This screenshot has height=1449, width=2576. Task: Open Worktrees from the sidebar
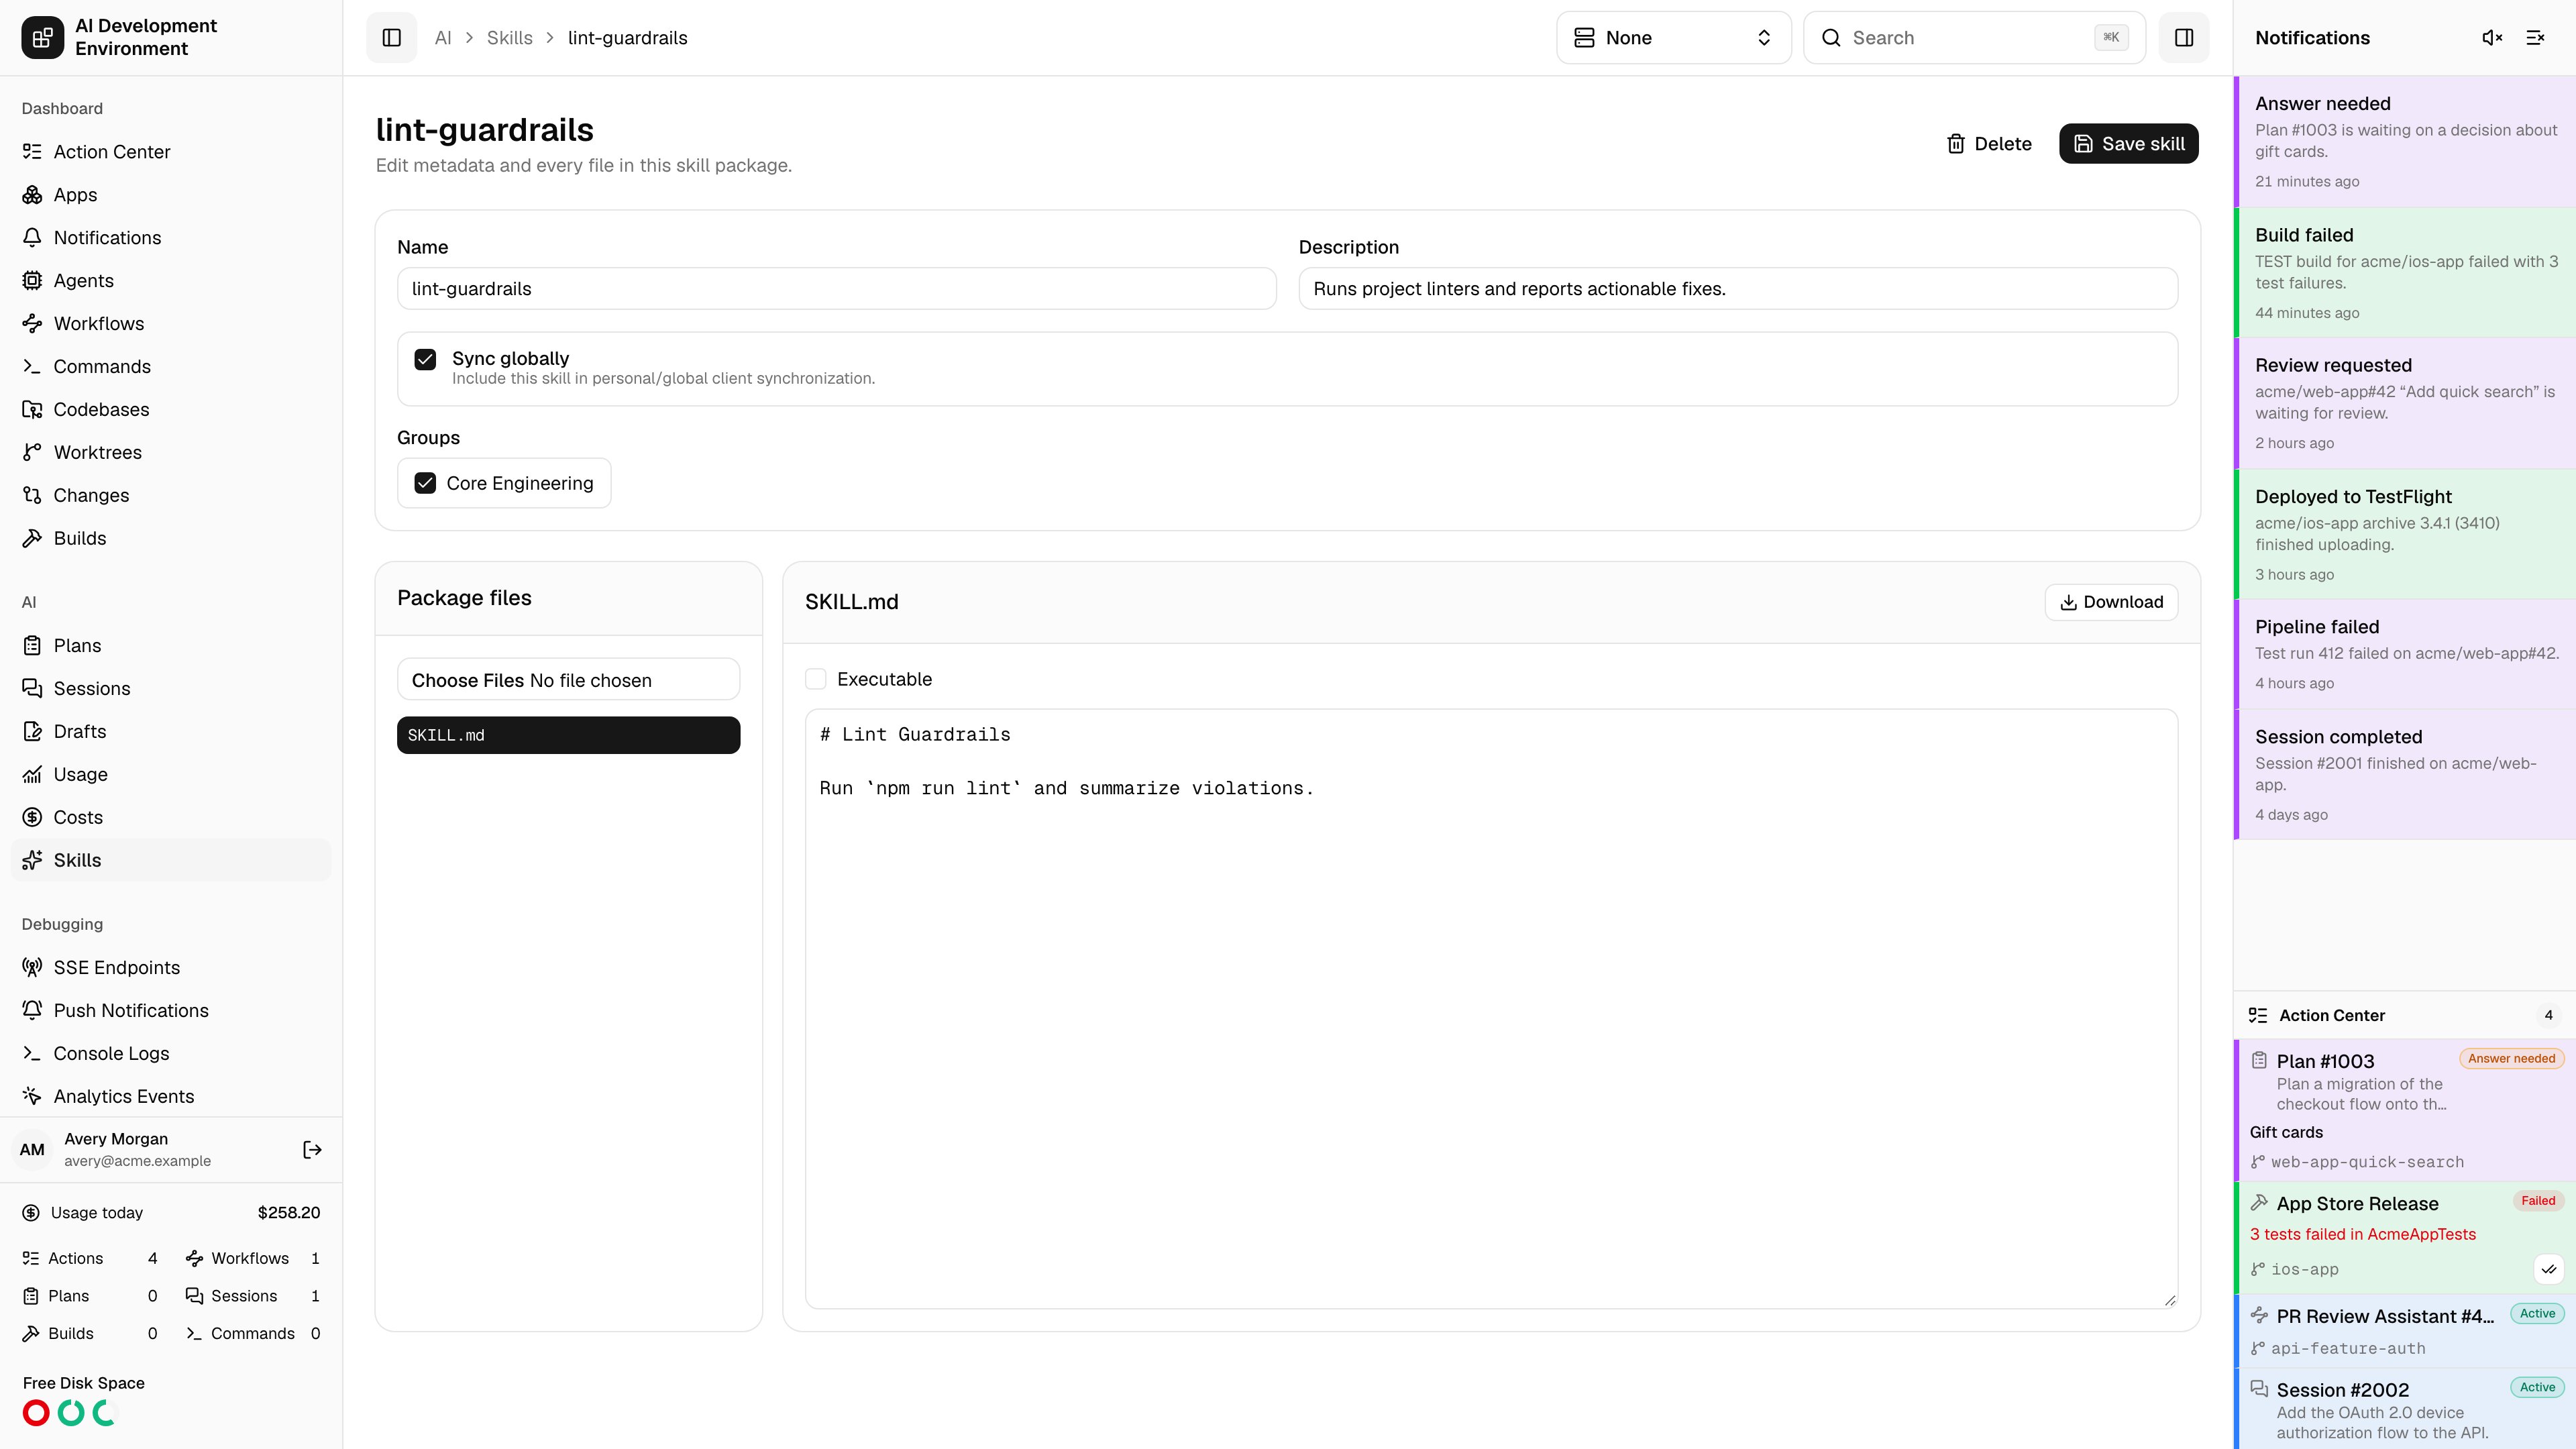171,453
